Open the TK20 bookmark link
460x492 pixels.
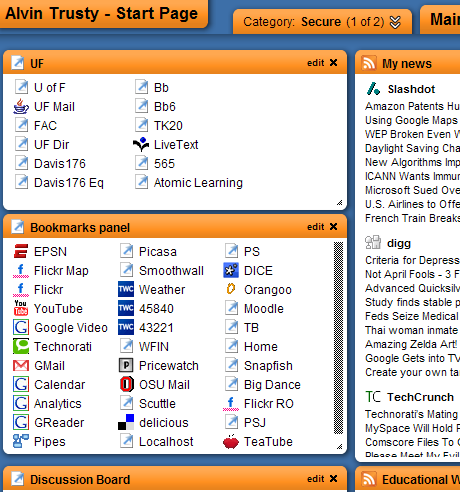[168, 126]
